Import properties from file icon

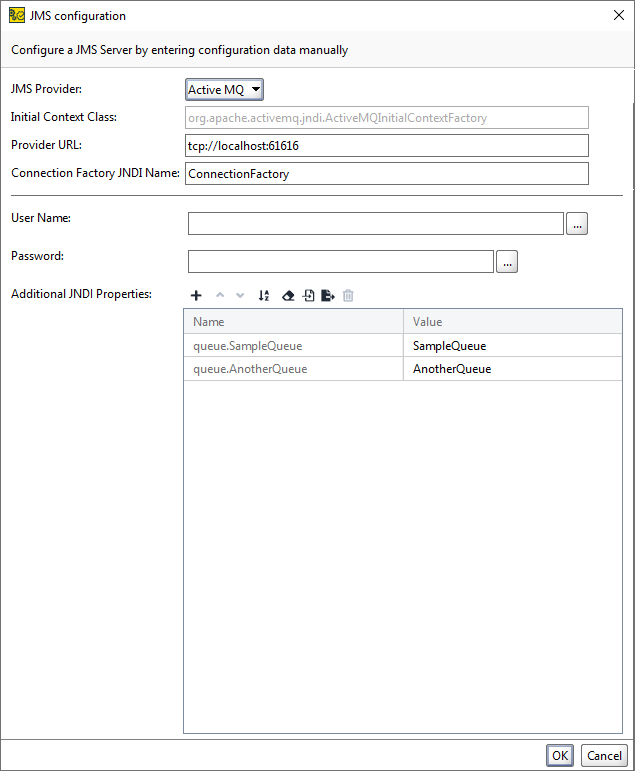pyautogui.click(x=308, y=296)
